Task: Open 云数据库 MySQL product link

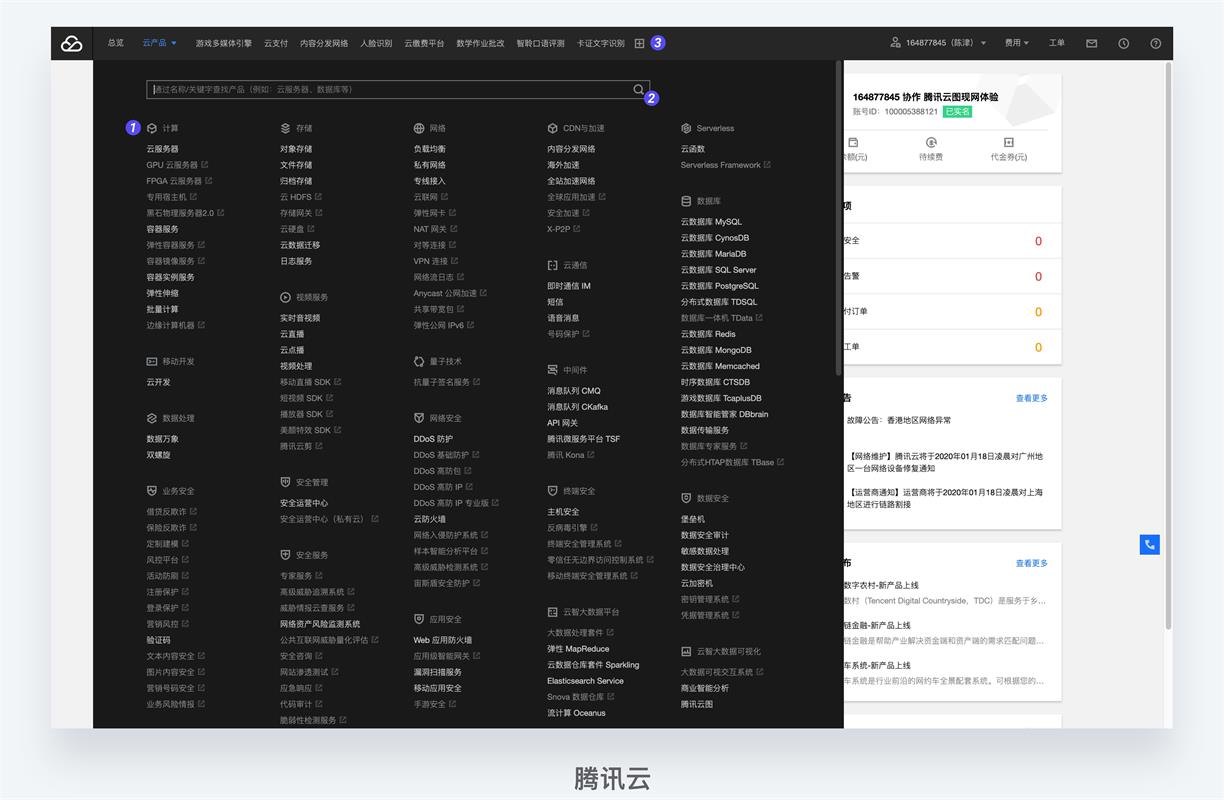Action: [x=711, y=222]
